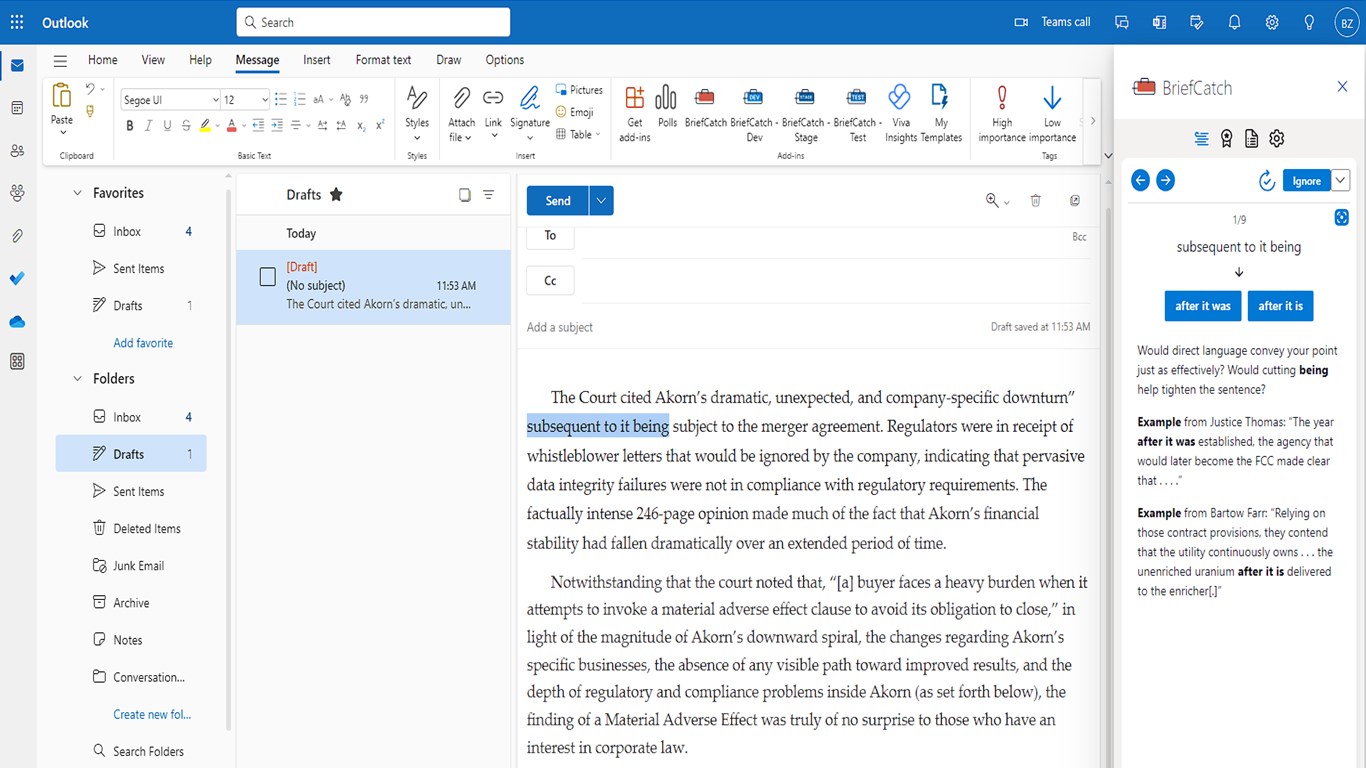
Task: Click the Add favorite link
Action: 143,343
